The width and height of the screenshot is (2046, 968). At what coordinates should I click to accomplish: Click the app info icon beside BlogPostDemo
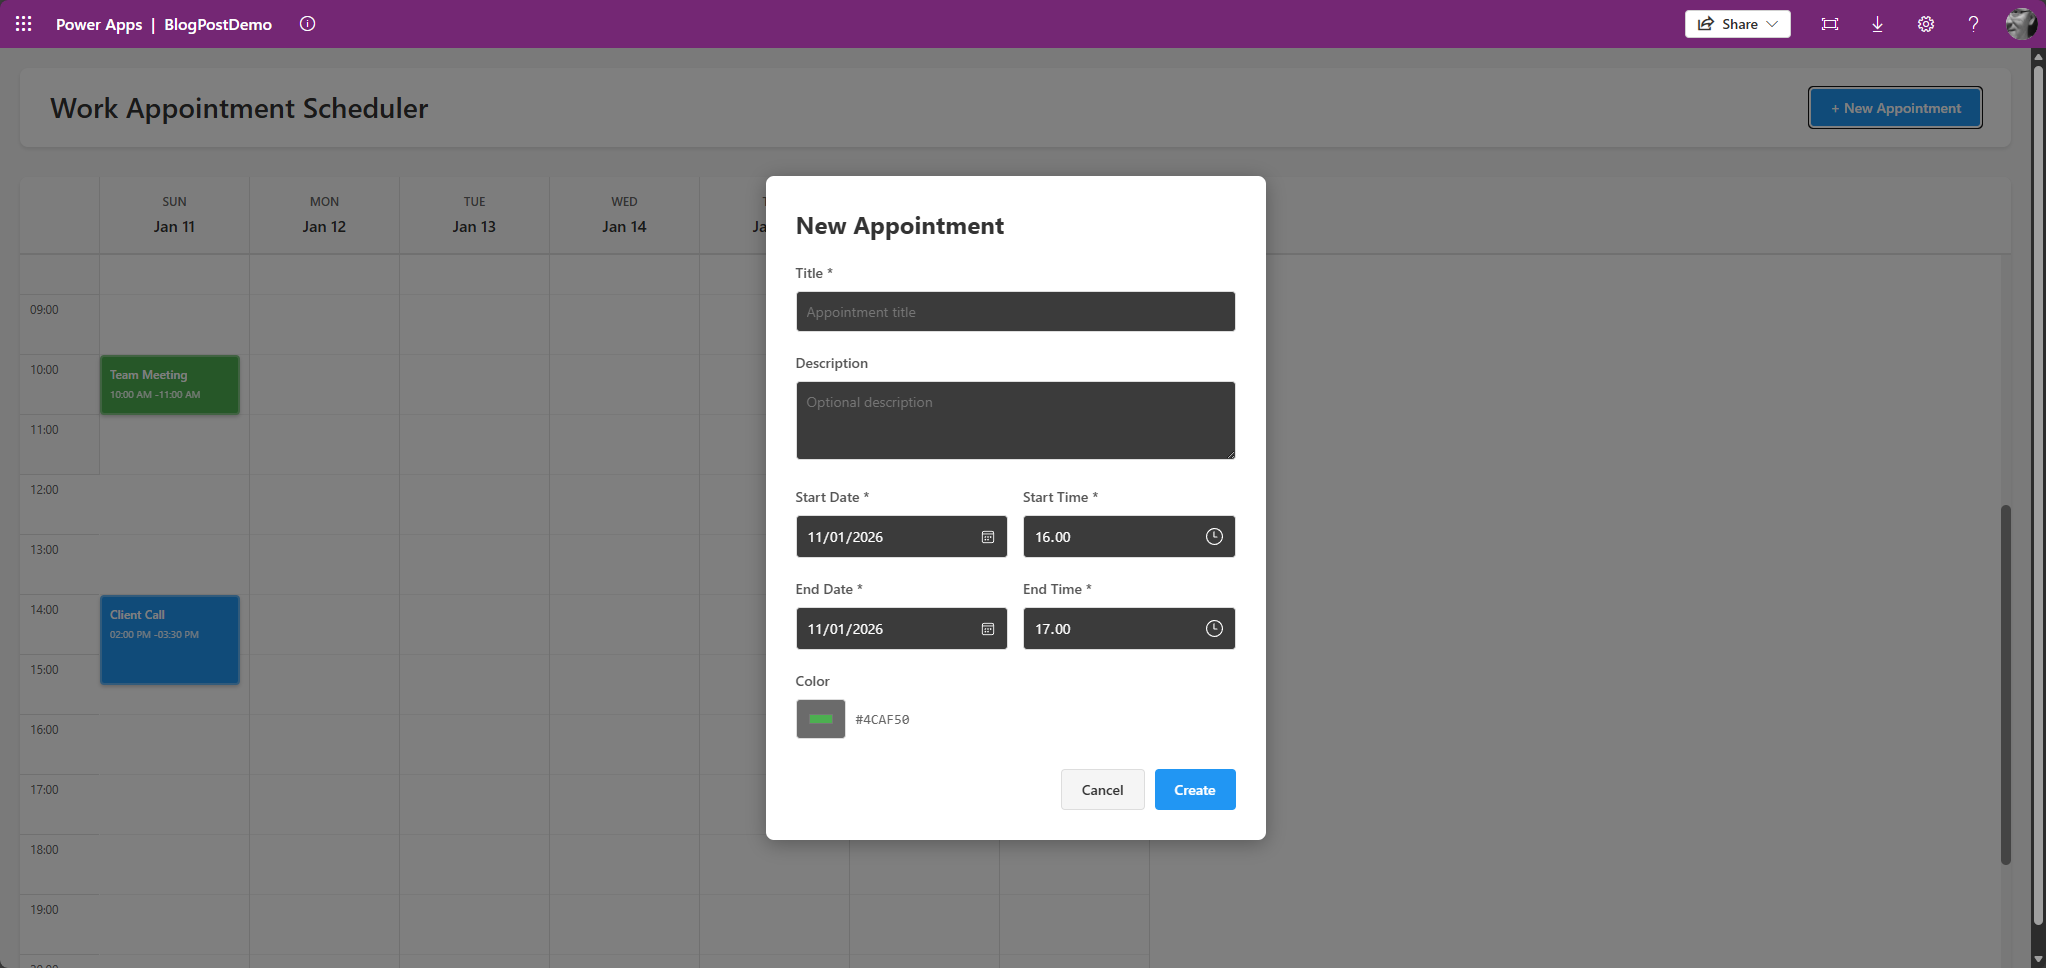point(308,24)
